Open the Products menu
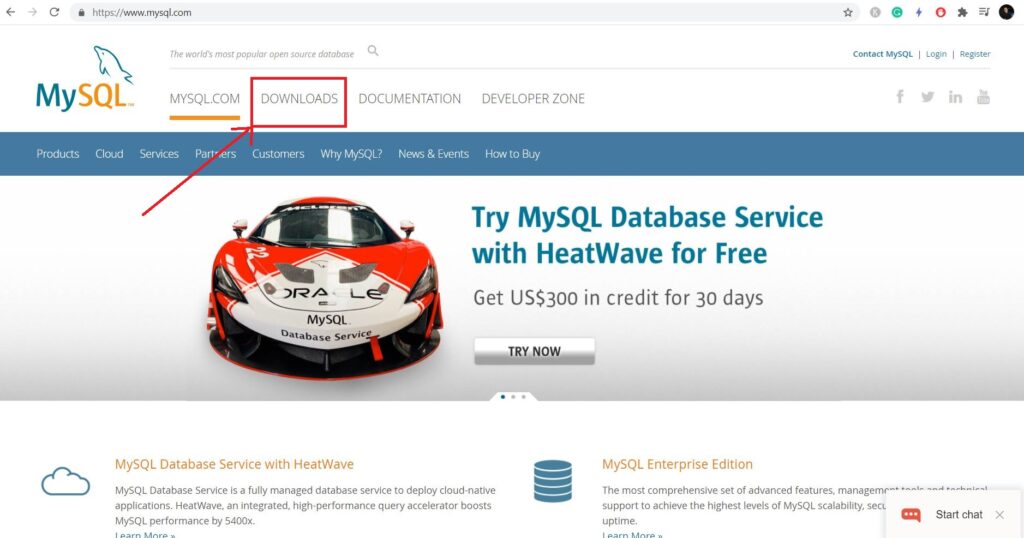Viewport: 1024px width, 538px height. tap(57, 153)
